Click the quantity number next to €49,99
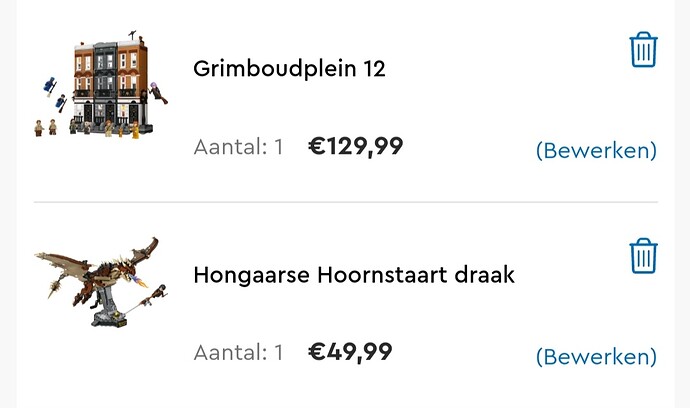The height and width of the screenshot is (408, 690). click(278, 353)
